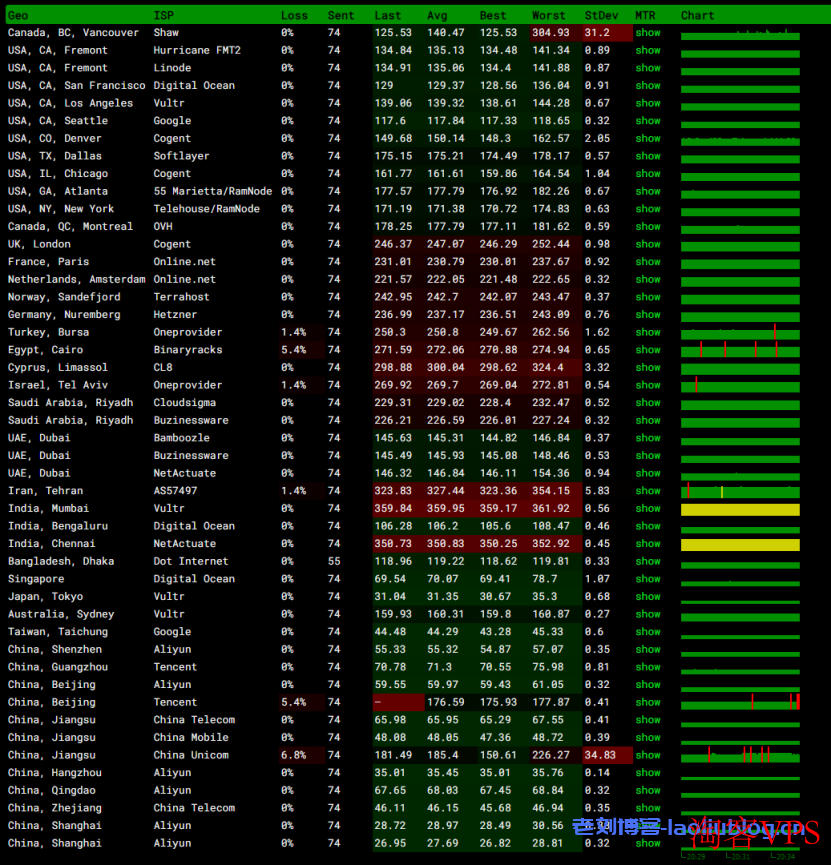Image resolution: width=831 pixels, height=865 pixels.
Task: Open show for India, Mumbai row
Action: 647,508
